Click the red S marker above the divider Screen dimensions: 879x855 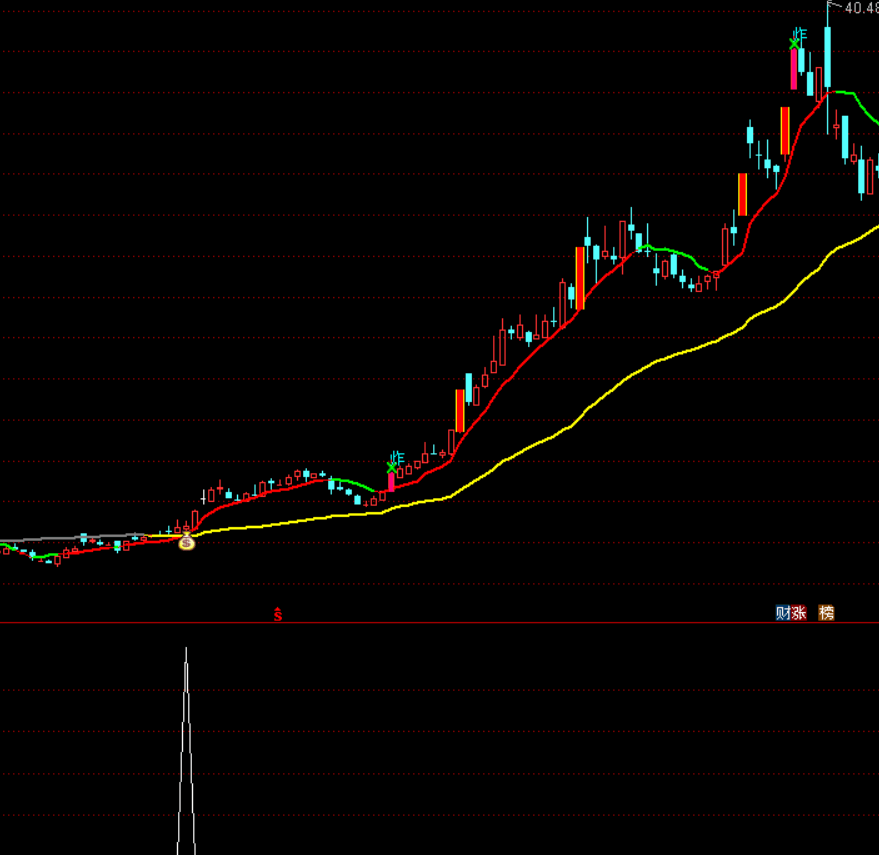[278, 614]
